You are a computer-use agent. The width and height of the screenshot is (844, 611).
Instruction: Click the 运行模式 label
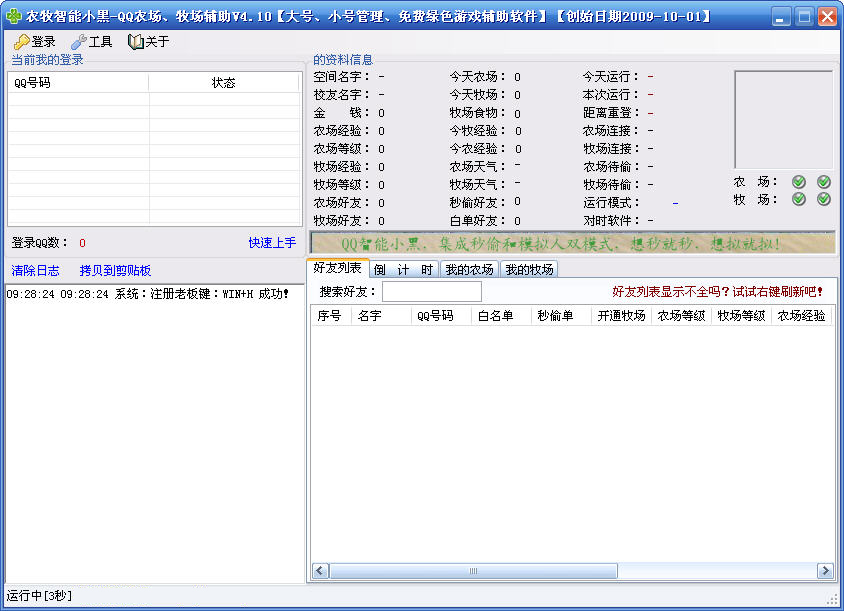tap(611, 202)
